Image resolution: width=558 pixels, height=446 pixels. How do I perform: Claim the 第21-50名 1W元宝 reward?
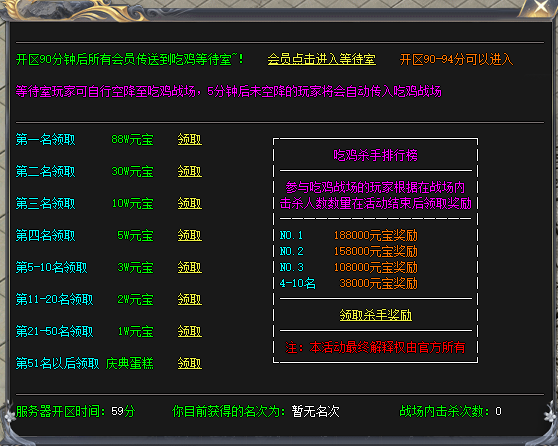(x=190, y=332)
